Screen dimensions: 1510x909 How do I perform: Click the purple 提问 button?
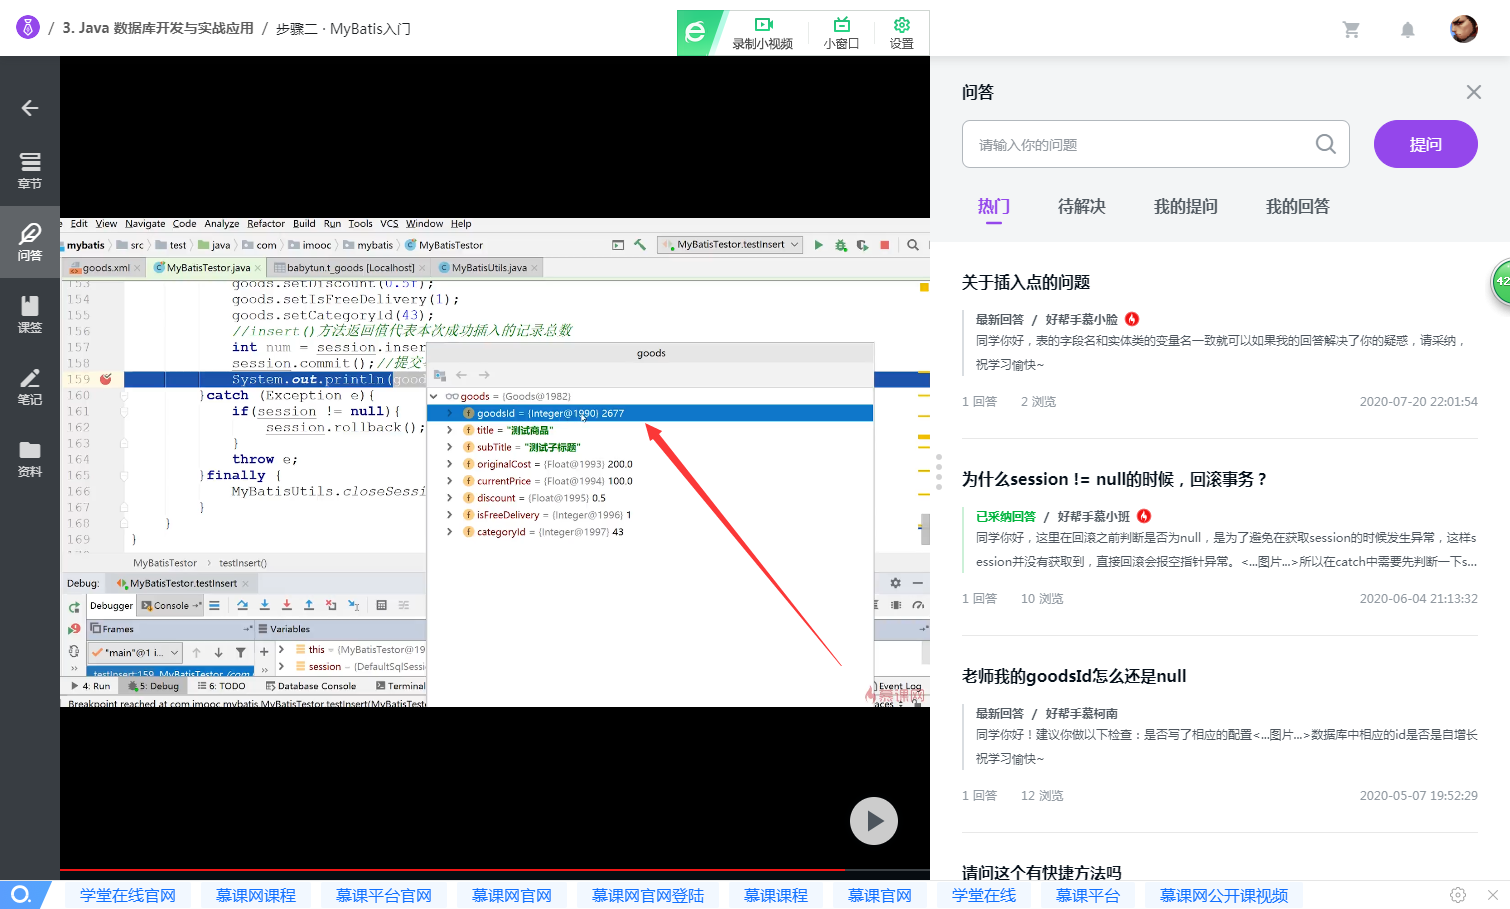tap(1426, 144)
